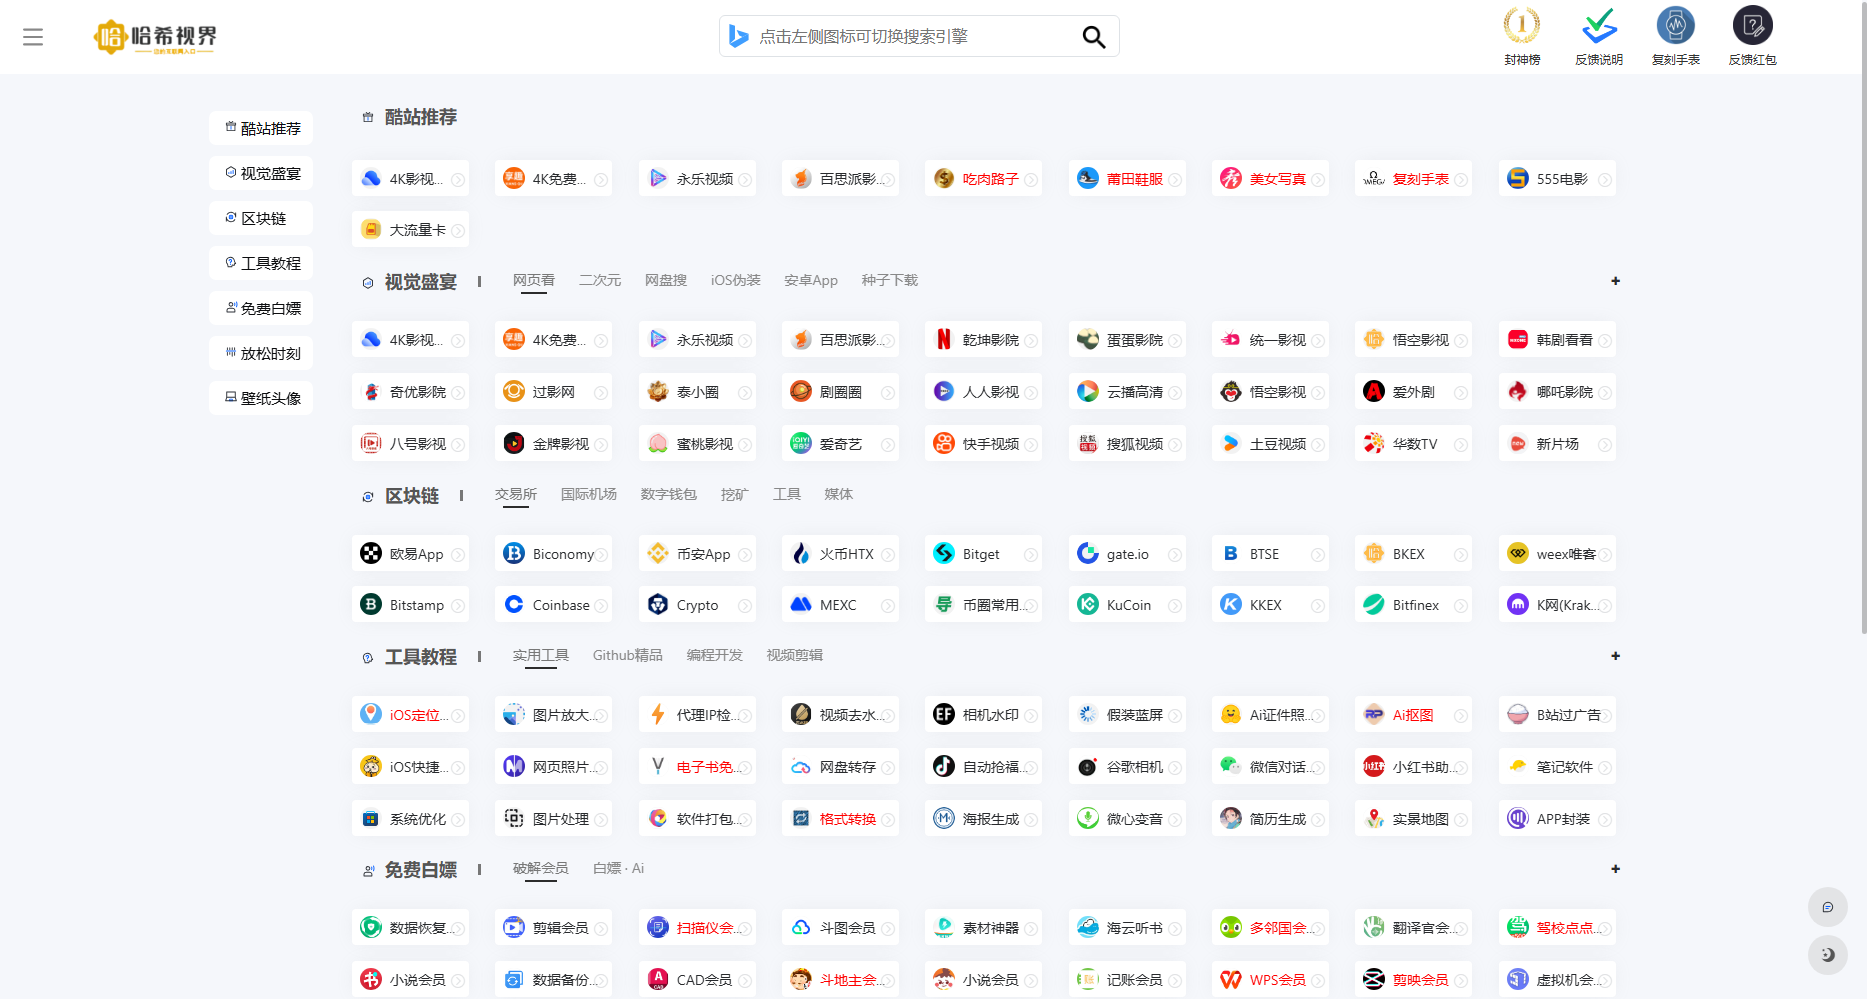Click the MEXC icon
Screen dimensions: 1867x999
[801, 605]
